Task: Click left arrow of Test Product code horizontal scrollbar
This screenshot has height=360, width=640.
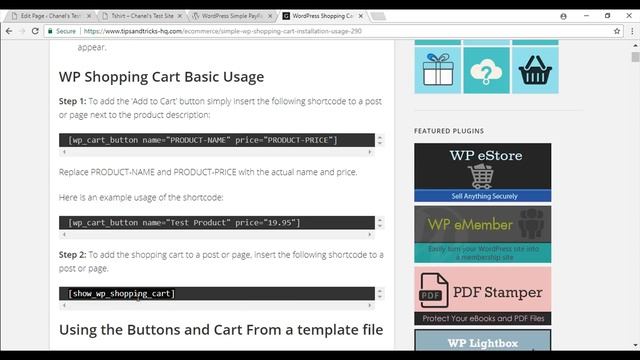Action: point(64,234)
